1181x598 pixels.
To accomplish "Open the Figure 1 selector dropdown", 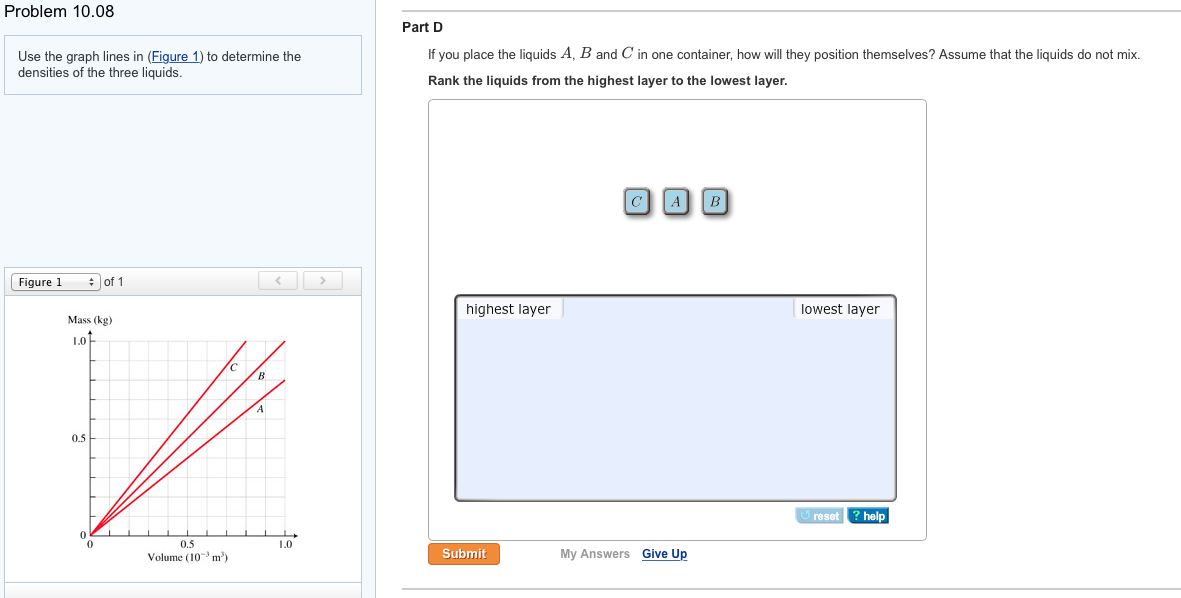I will tap(54, 281).
